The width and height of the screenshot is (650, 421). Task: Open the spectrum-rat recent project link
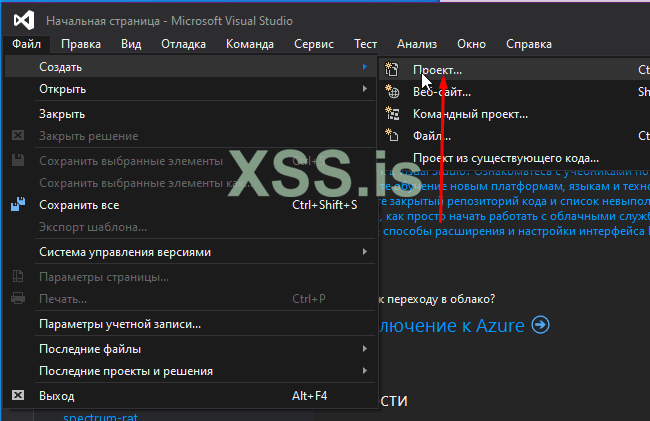click(x=100, y=416)
